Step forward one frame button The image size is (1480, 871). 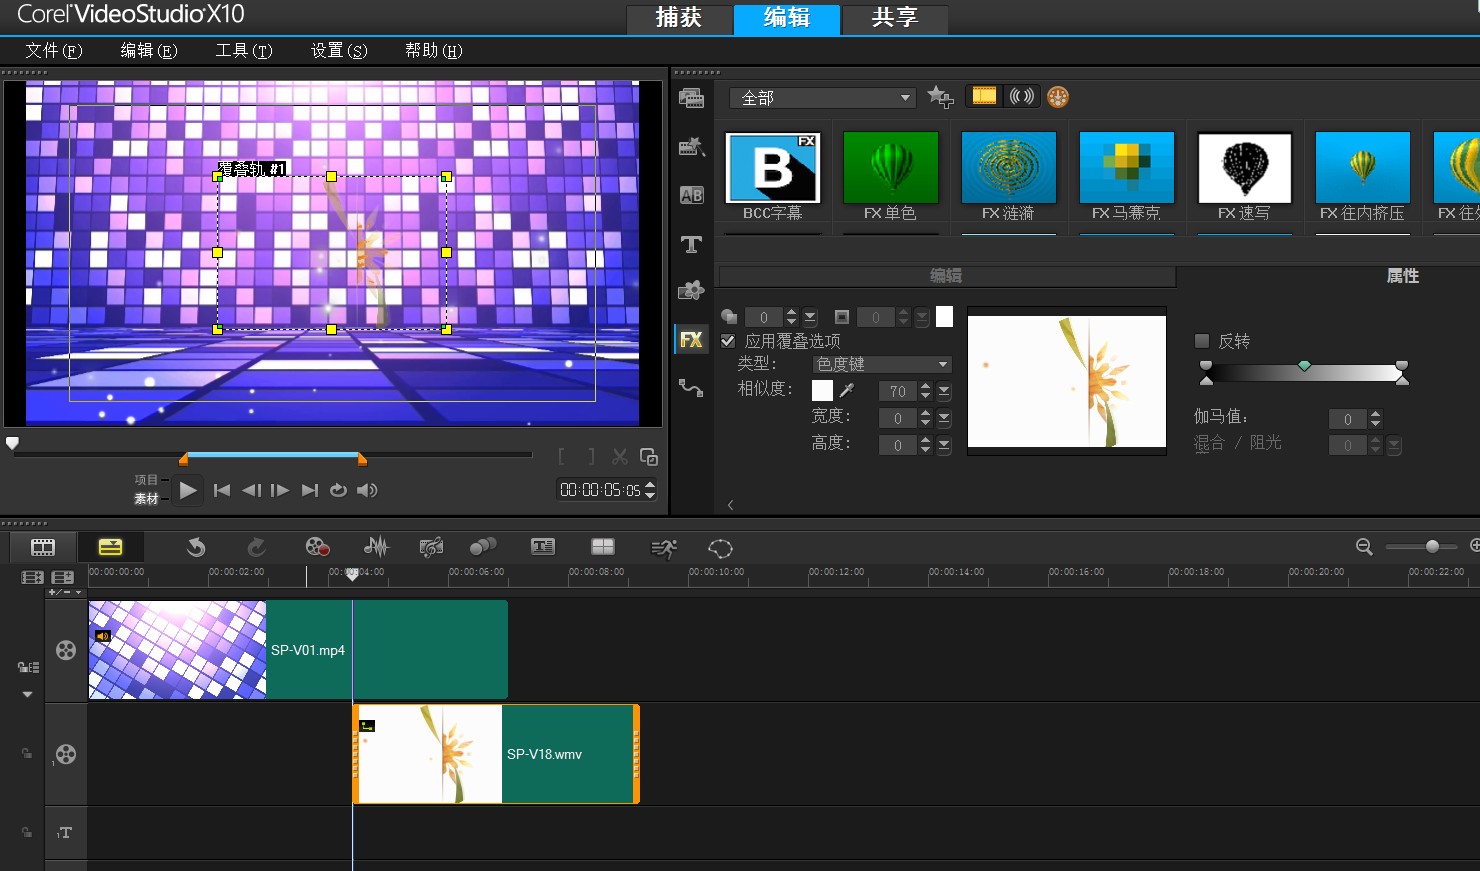tap(280, 490)
